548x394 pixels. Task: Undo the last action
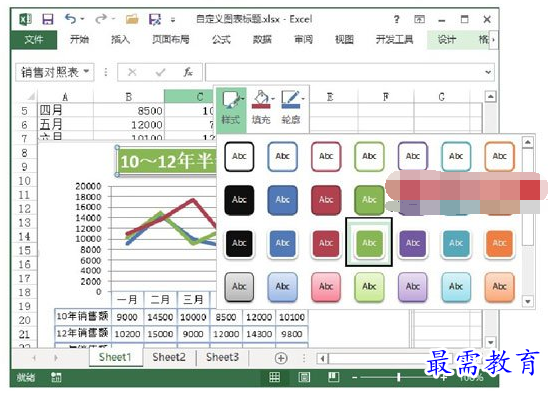pos(71,19)
